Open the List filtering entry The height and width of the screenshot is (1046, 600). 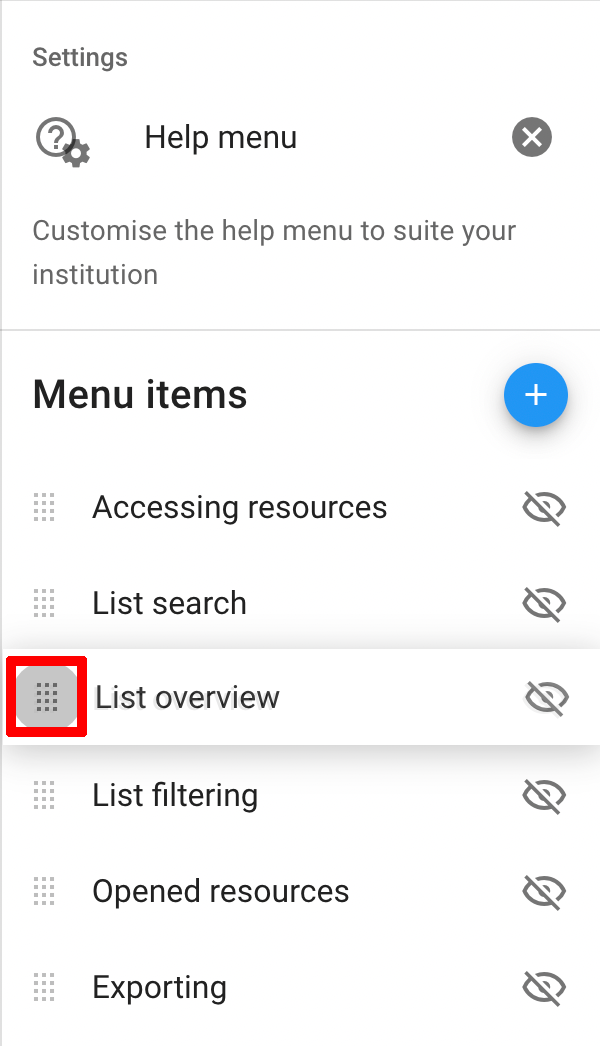175,796
